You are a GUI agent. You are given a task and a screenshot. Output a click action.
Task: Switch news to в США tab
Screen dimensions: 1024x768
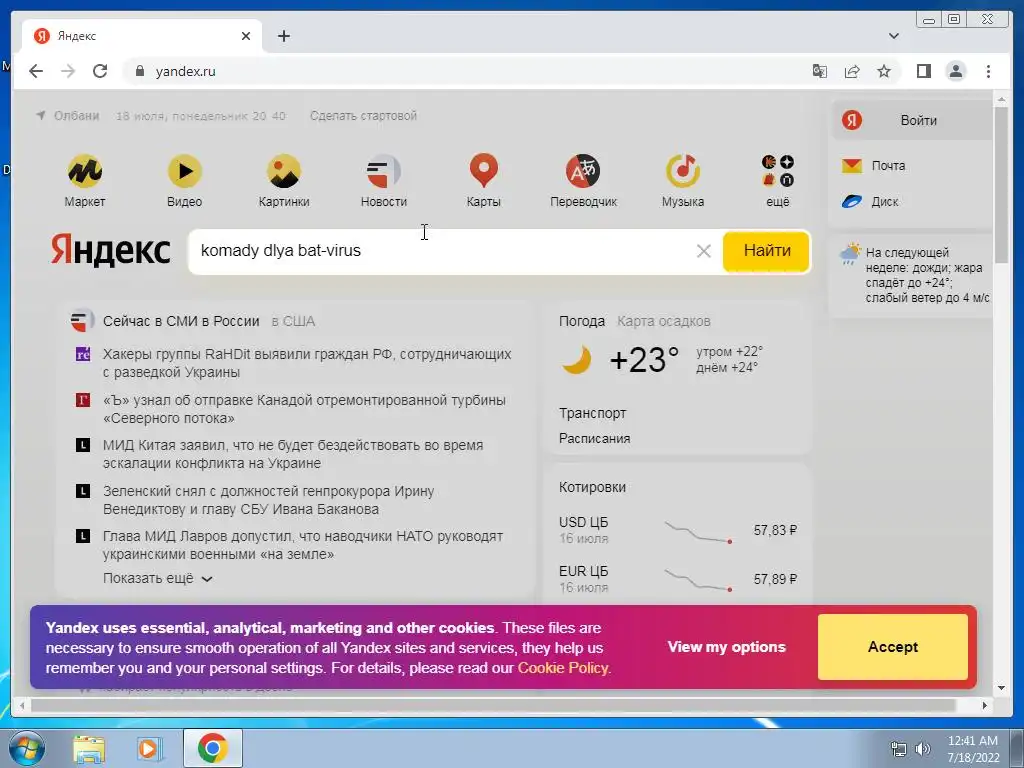293,321
